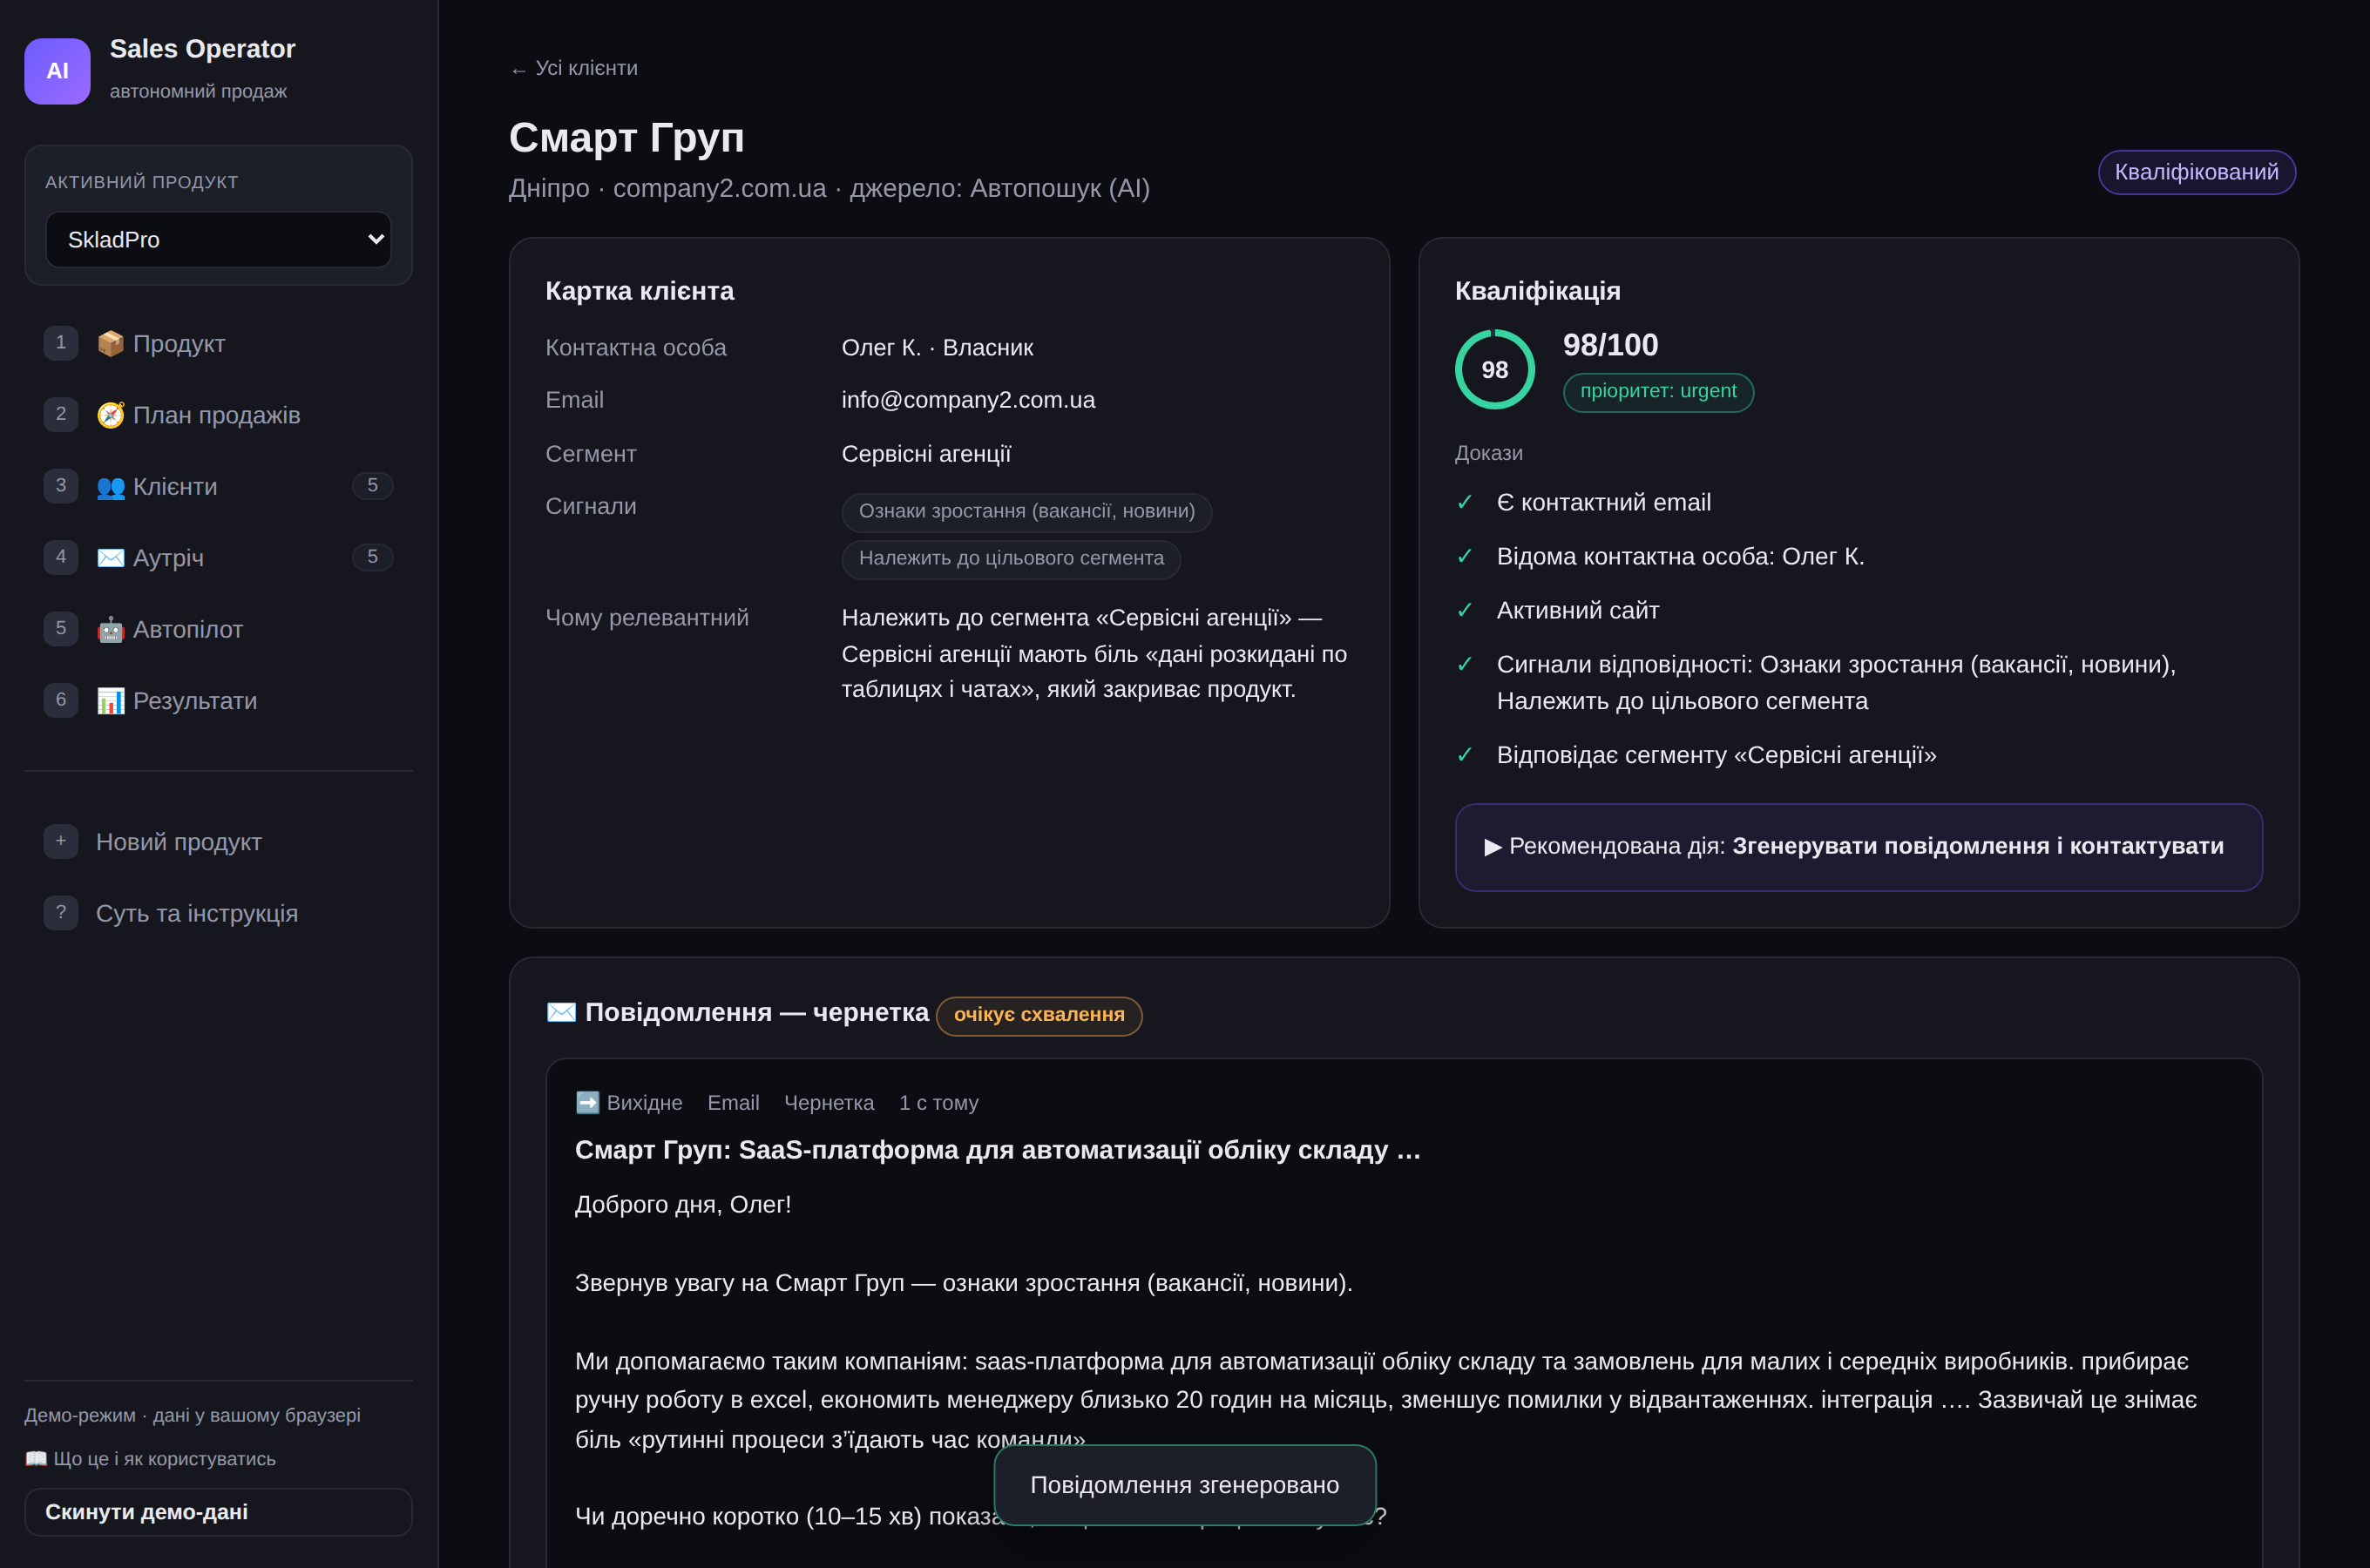Click the step number 5 badge

(x=61, y=629)
